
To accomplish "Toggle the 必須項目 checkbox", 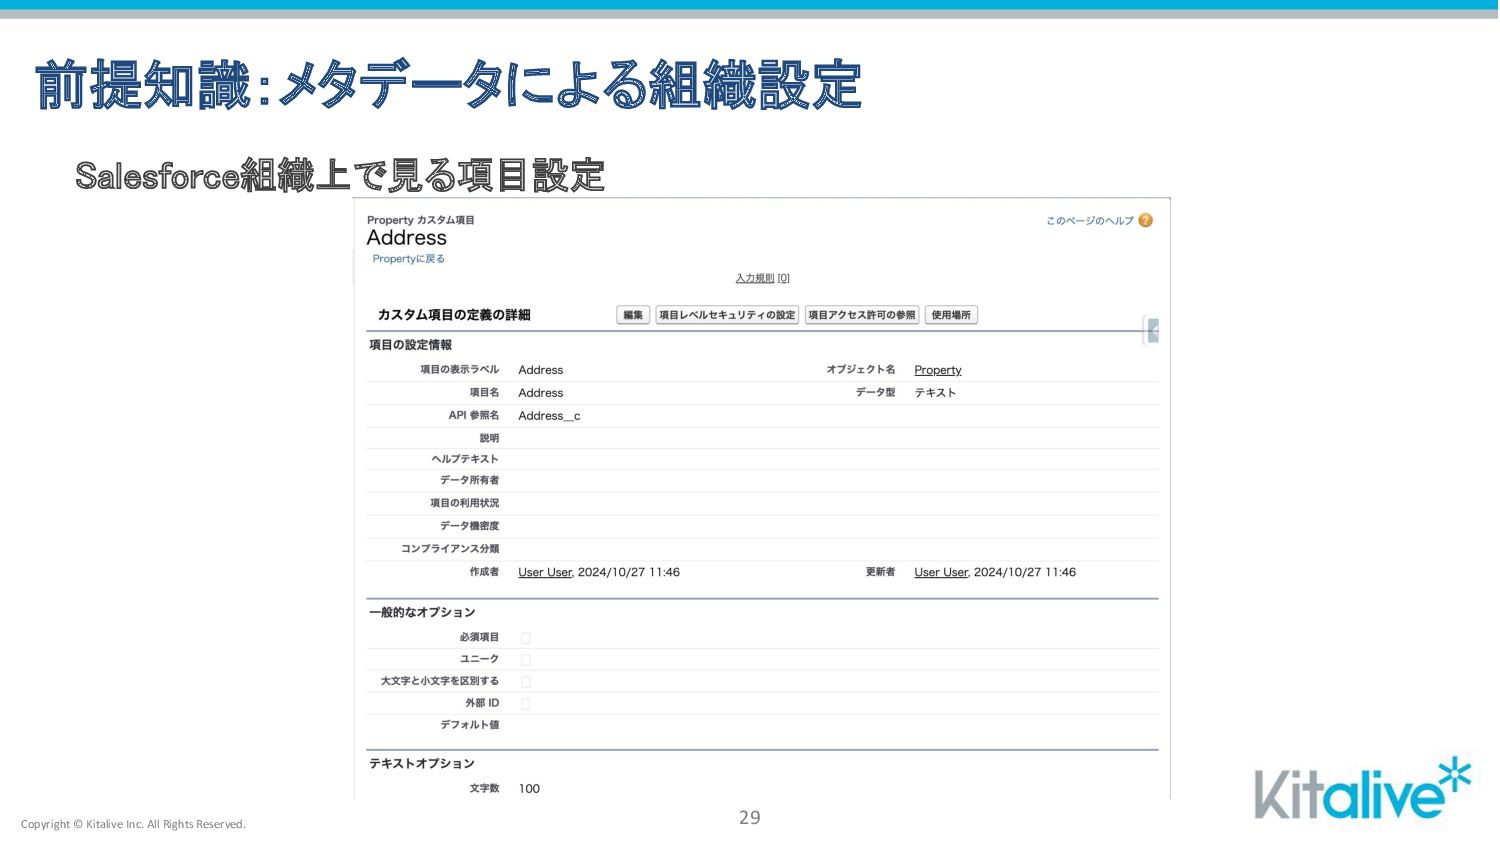I will 525,638.
